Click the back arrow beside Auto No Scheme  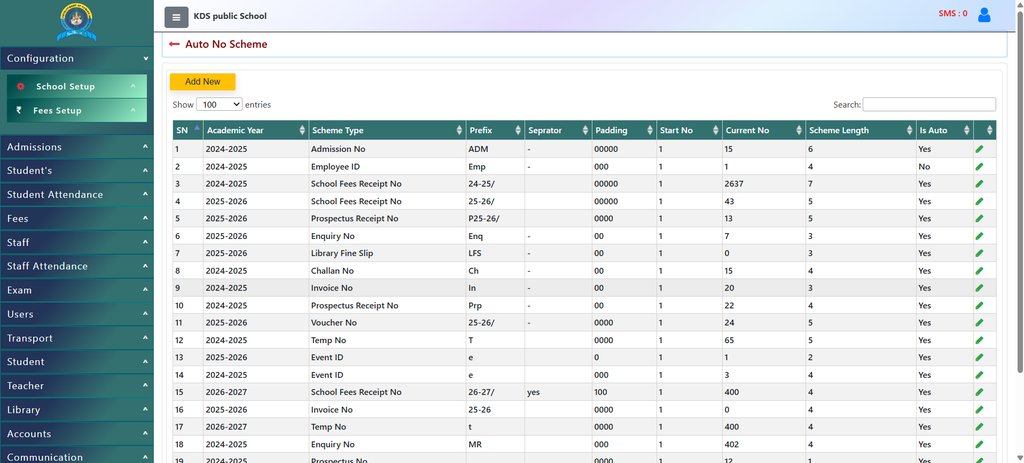174,44
